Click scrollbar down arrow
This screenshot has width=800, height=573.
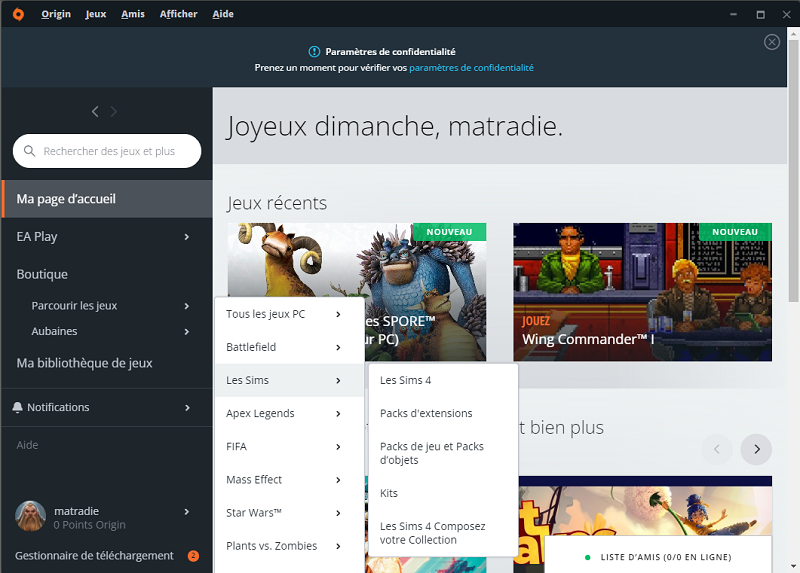click(793, 566)
